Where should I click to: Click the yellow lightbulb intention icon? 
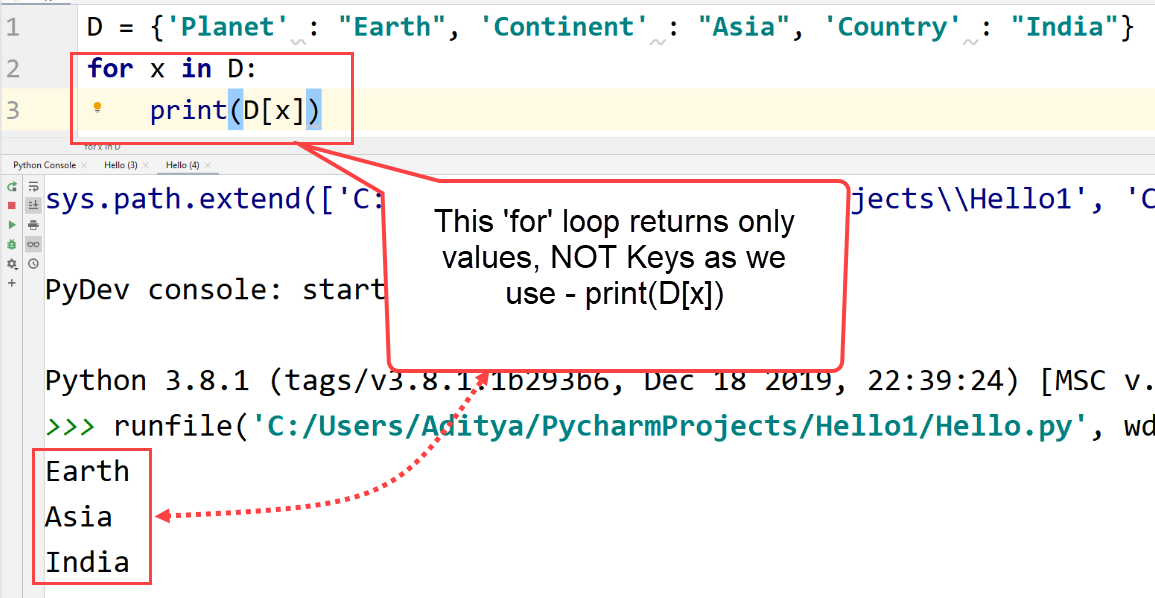[x=98, y=107]
